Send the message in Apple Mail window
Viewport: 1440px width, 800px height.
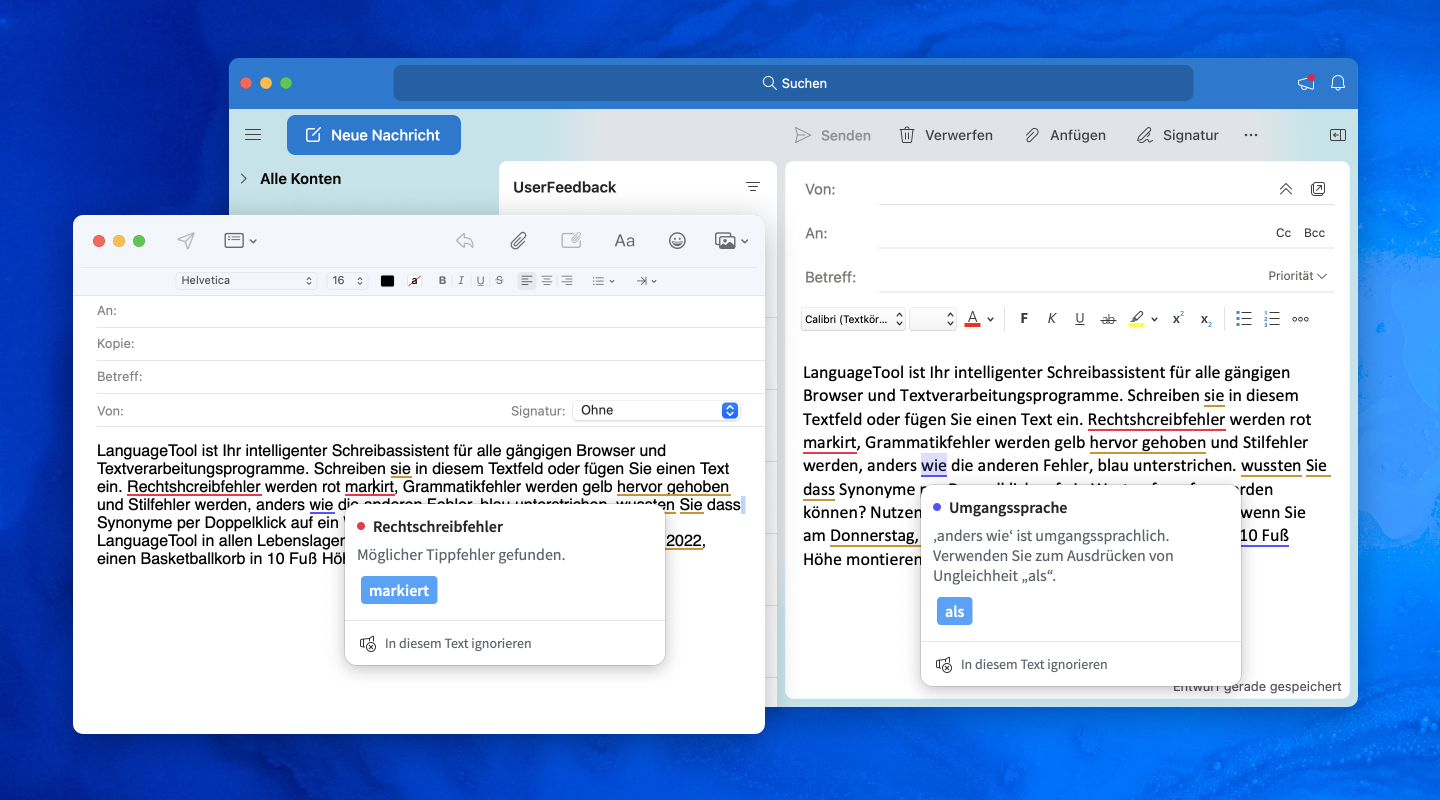pyautogui.click(x=186, y=240)
